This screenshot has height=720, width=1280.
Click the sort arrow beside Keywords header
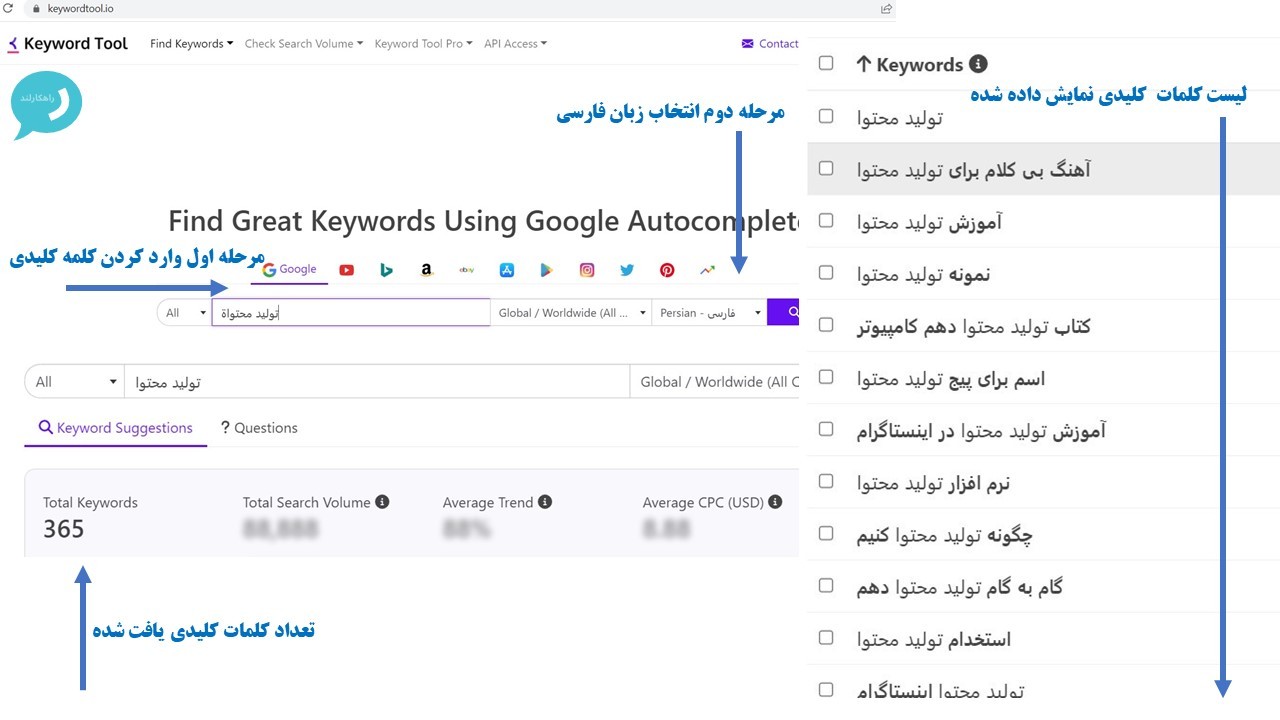coord(864,64)
